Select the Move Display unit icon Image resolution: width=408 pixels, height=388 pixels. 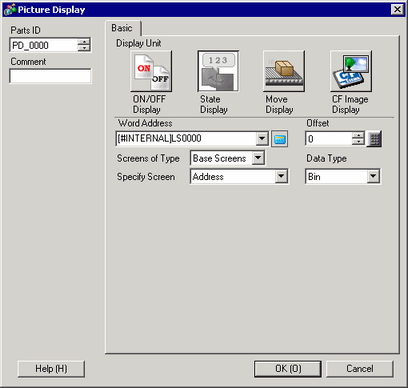pos(284,71)
